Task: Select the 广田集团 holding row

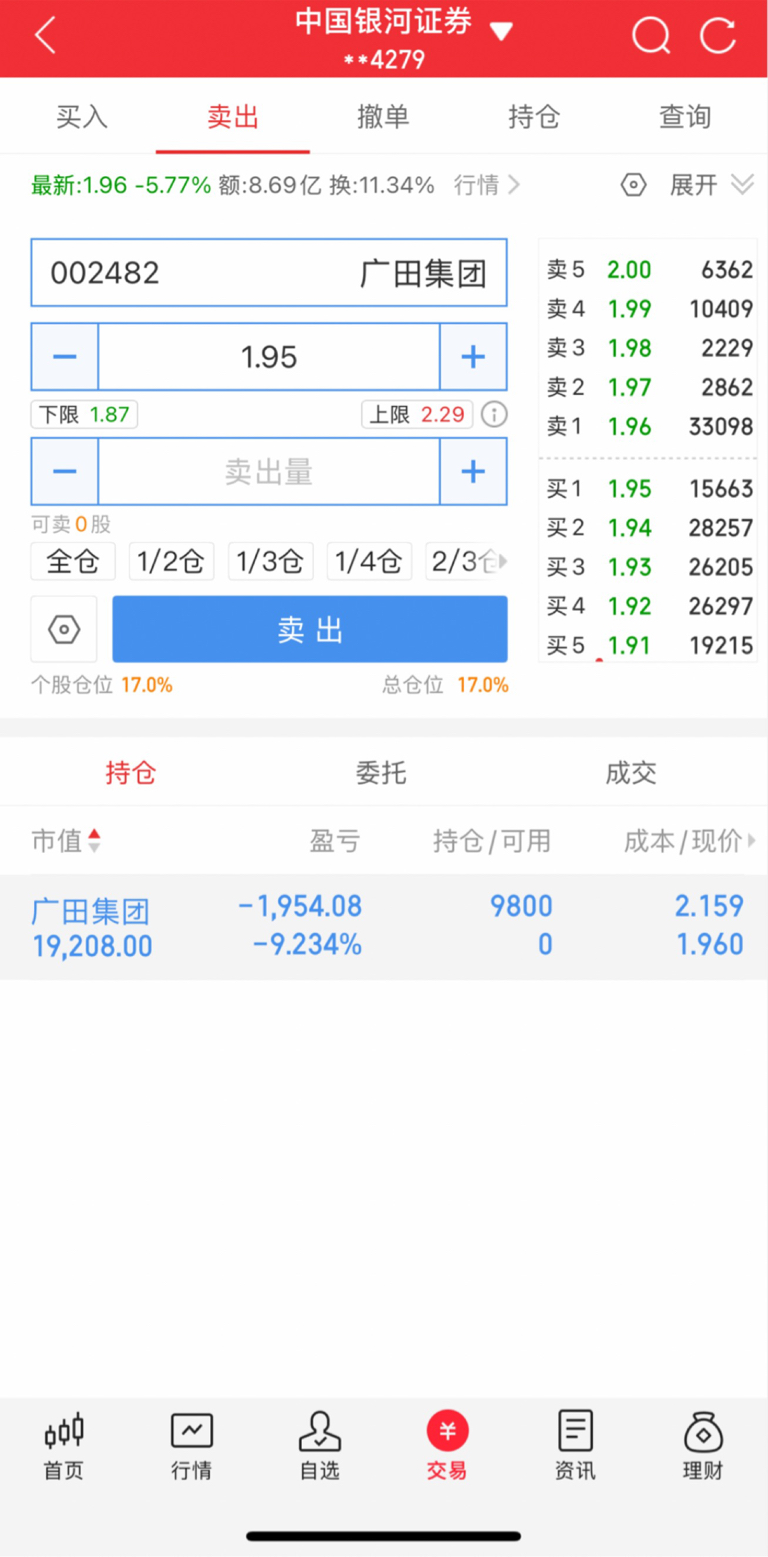Action: pos(384,927)
